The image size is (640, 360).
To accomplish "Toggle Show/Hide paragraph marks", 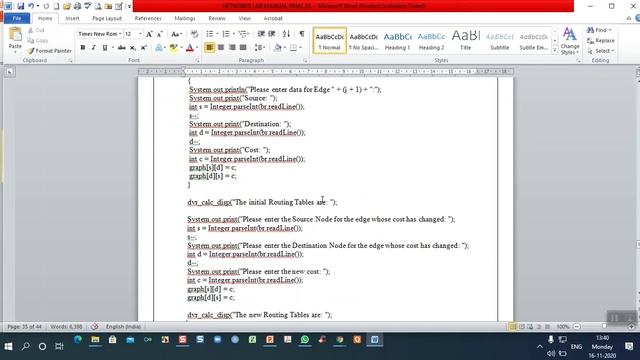I will tap(302, 34).
